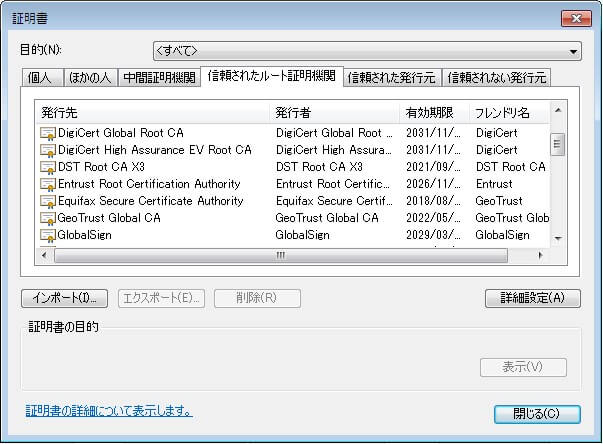Click certificate icon beside DST Root CA X3
603x444 pixels.
[48, 167]
